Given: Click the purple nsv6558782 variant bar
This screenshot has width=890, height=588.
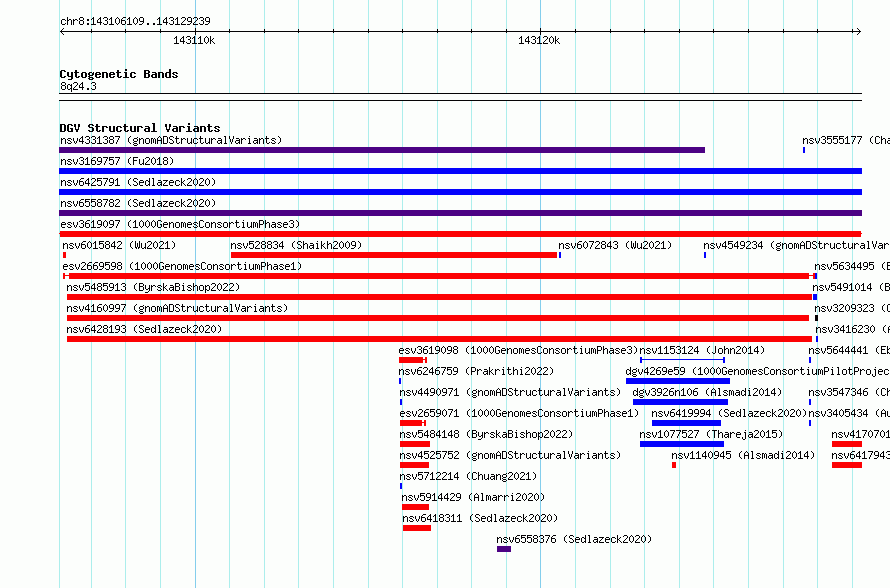Looking at the screenshot, I should pos(460,213).
